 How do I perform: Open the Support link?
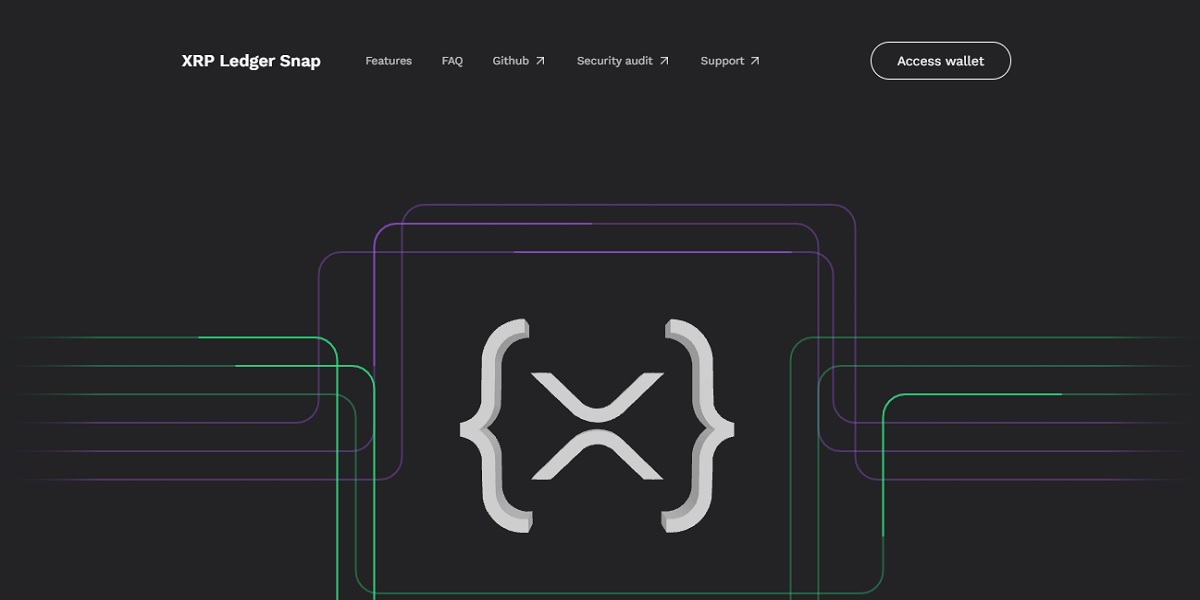coord(730,61)
